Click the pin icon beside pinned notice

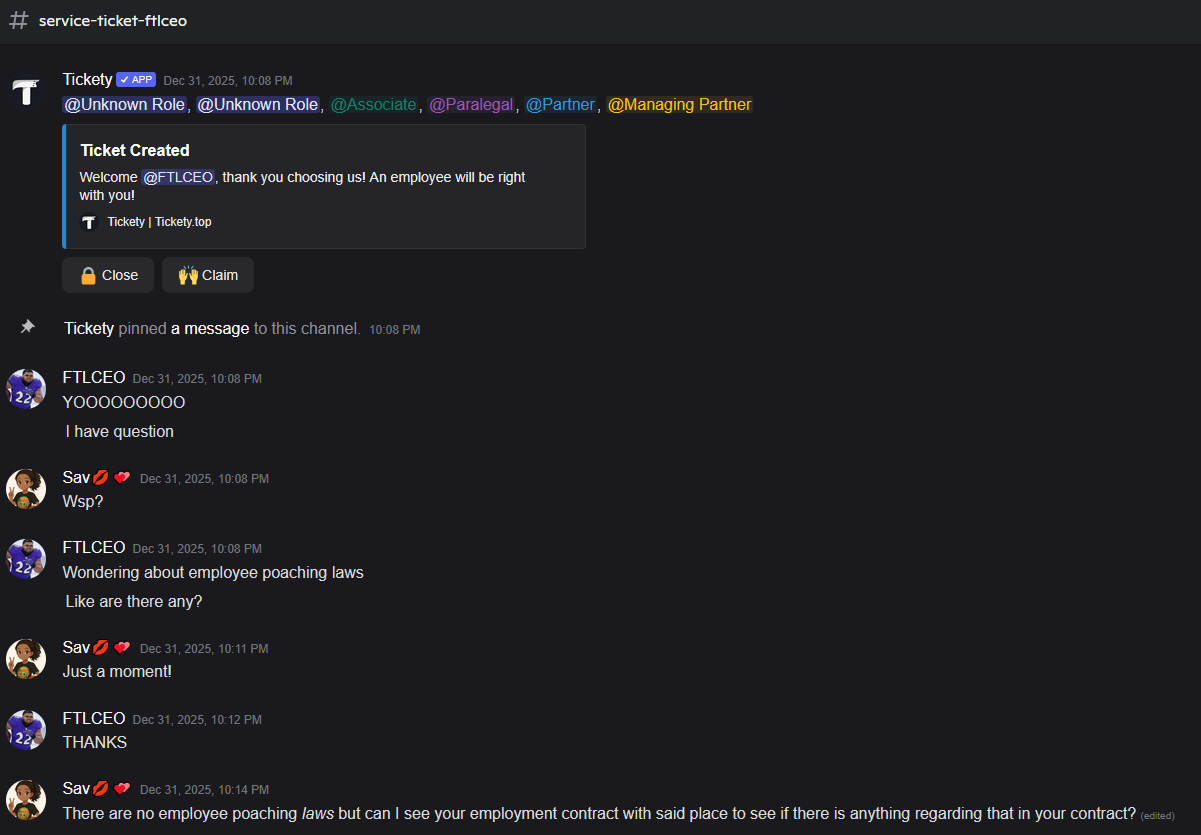[x=28, y=327]
